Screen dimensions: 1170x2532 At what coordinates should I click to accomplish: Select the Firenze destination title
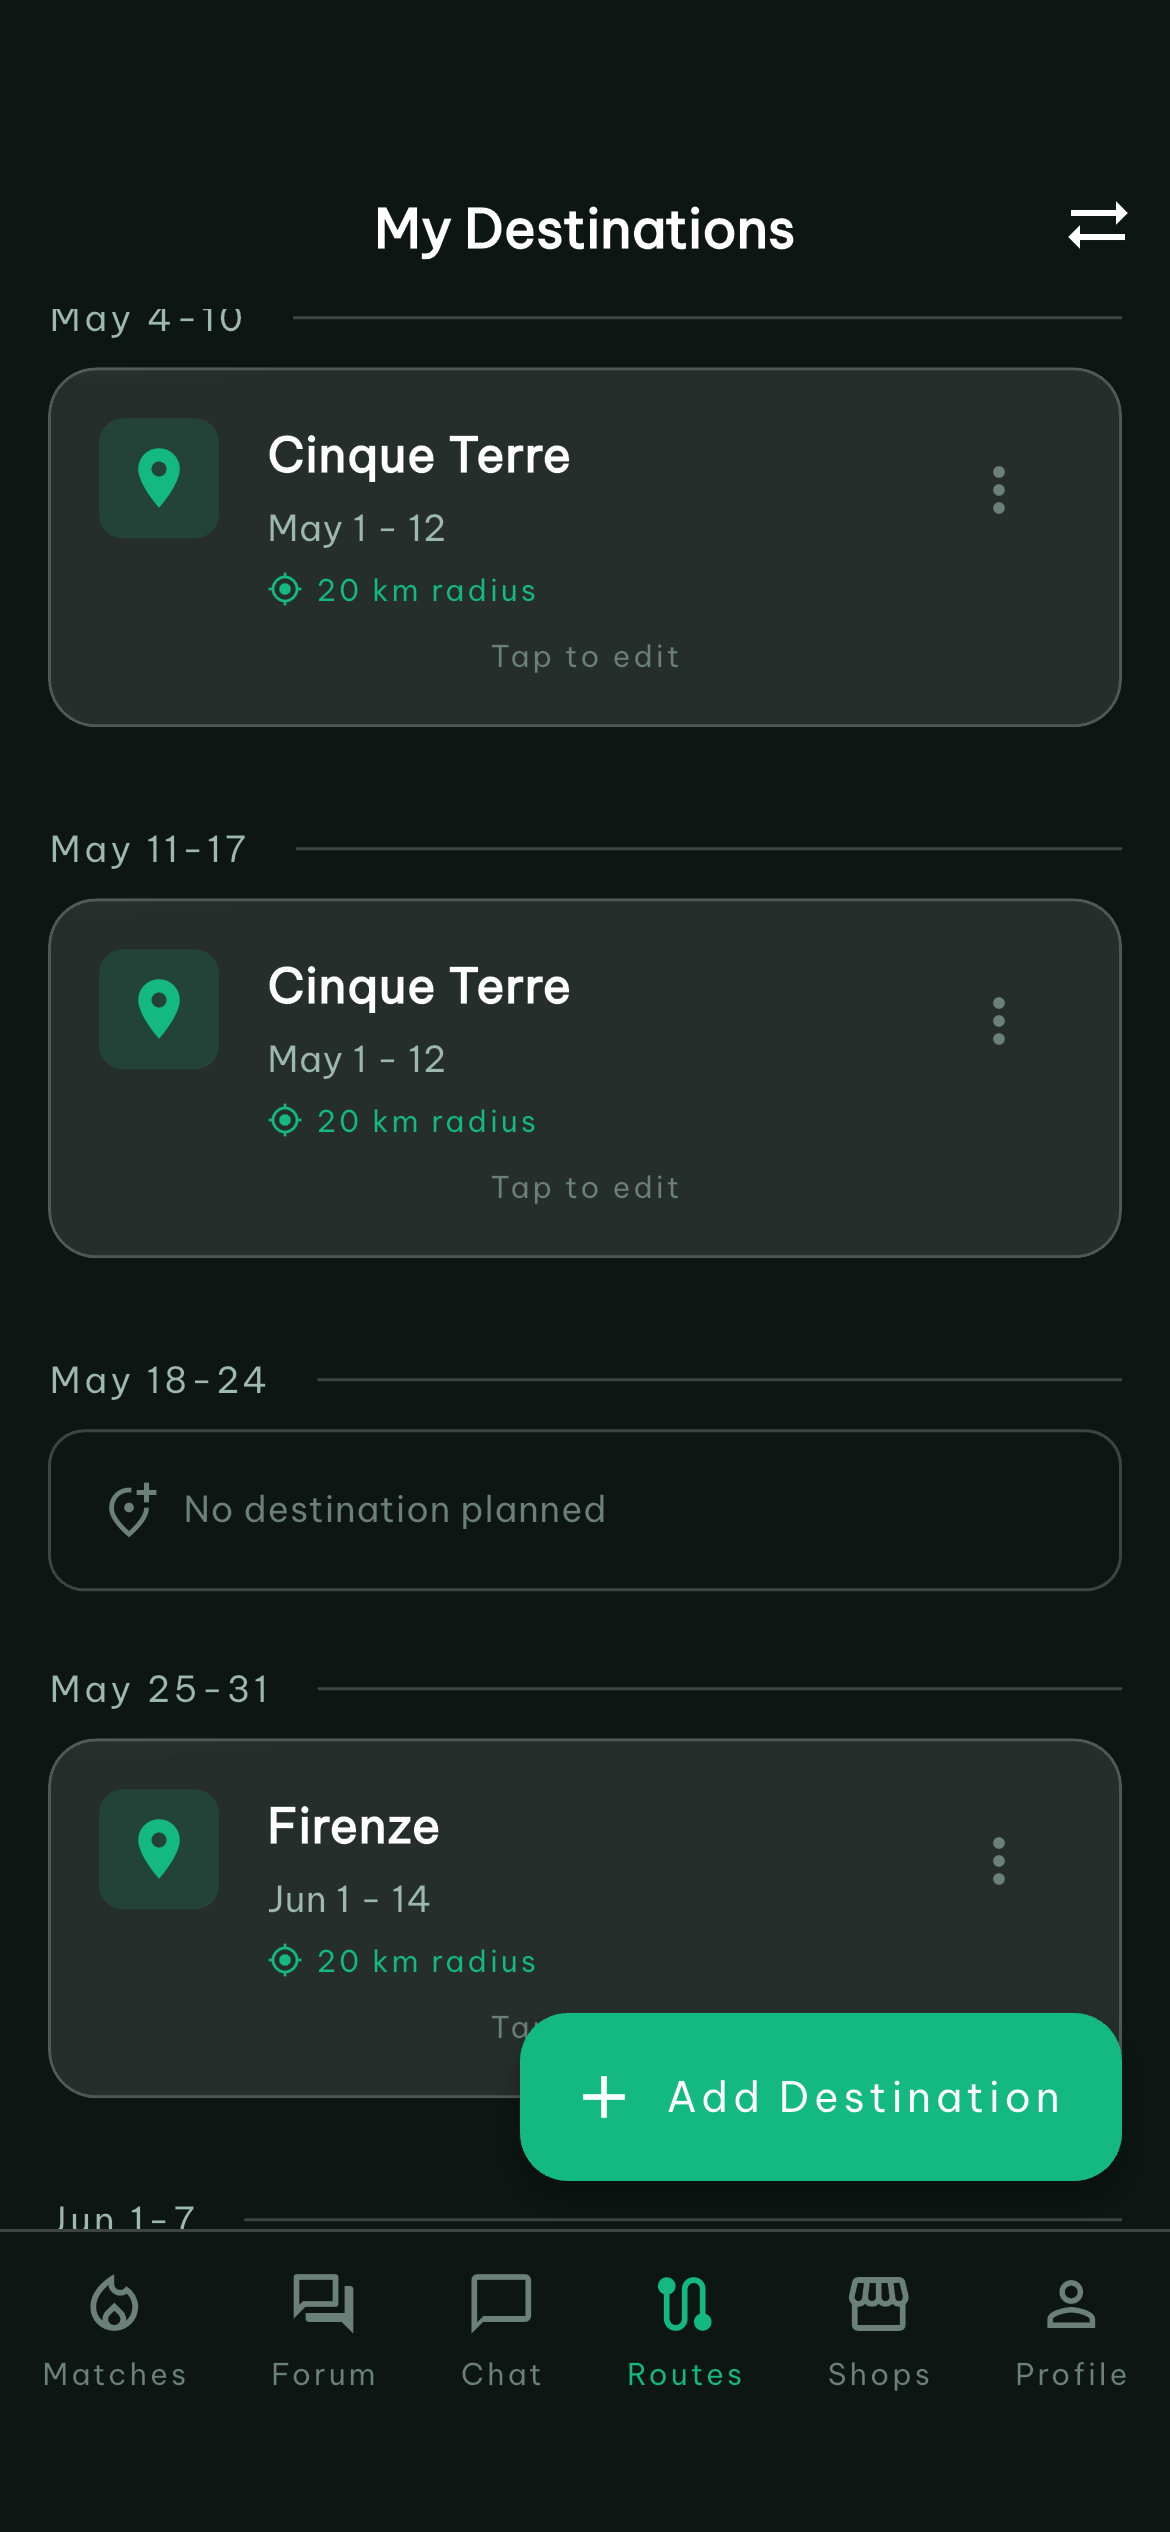(354, 1826)
